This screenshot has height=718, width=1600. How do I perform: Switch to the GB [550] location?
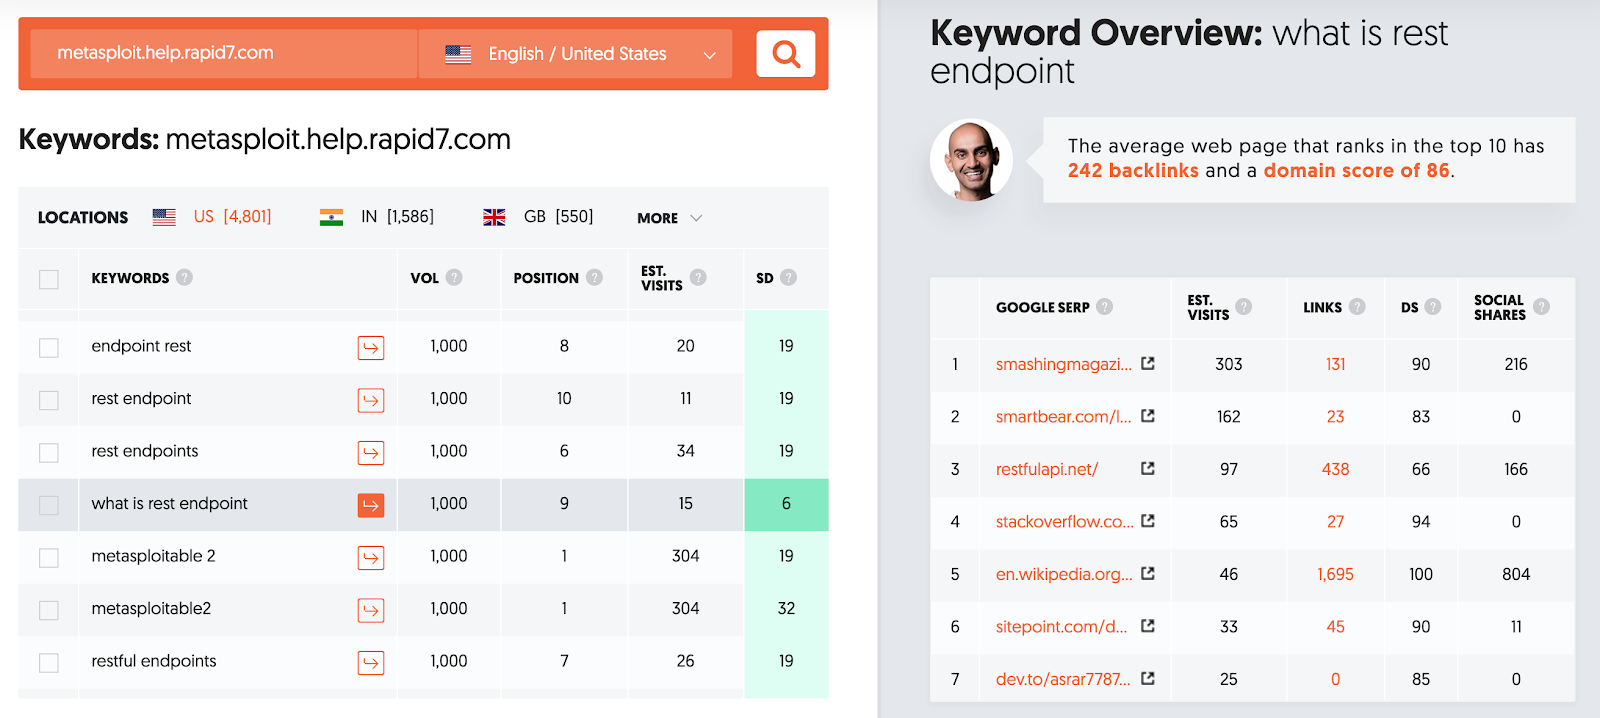539,217
